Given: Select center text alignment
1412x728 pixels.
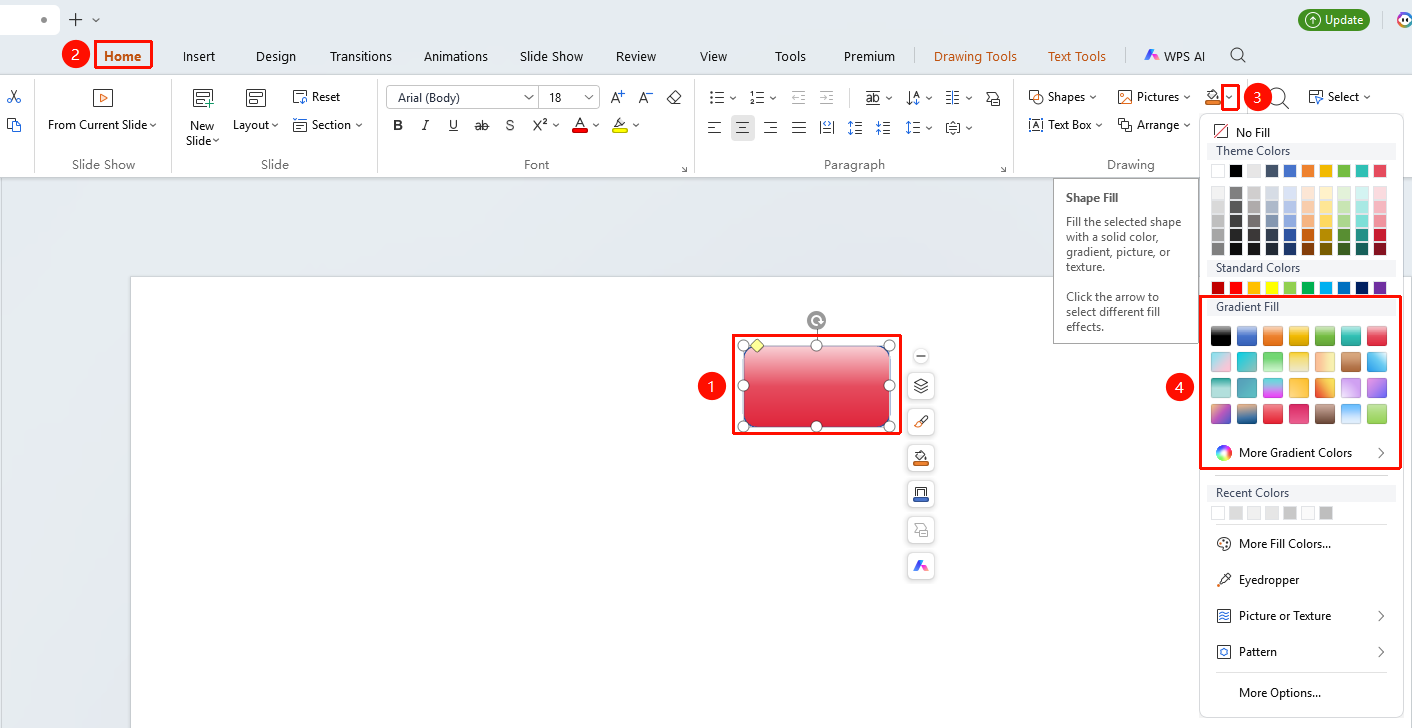Looking at the screenshot, I should 743,127.
